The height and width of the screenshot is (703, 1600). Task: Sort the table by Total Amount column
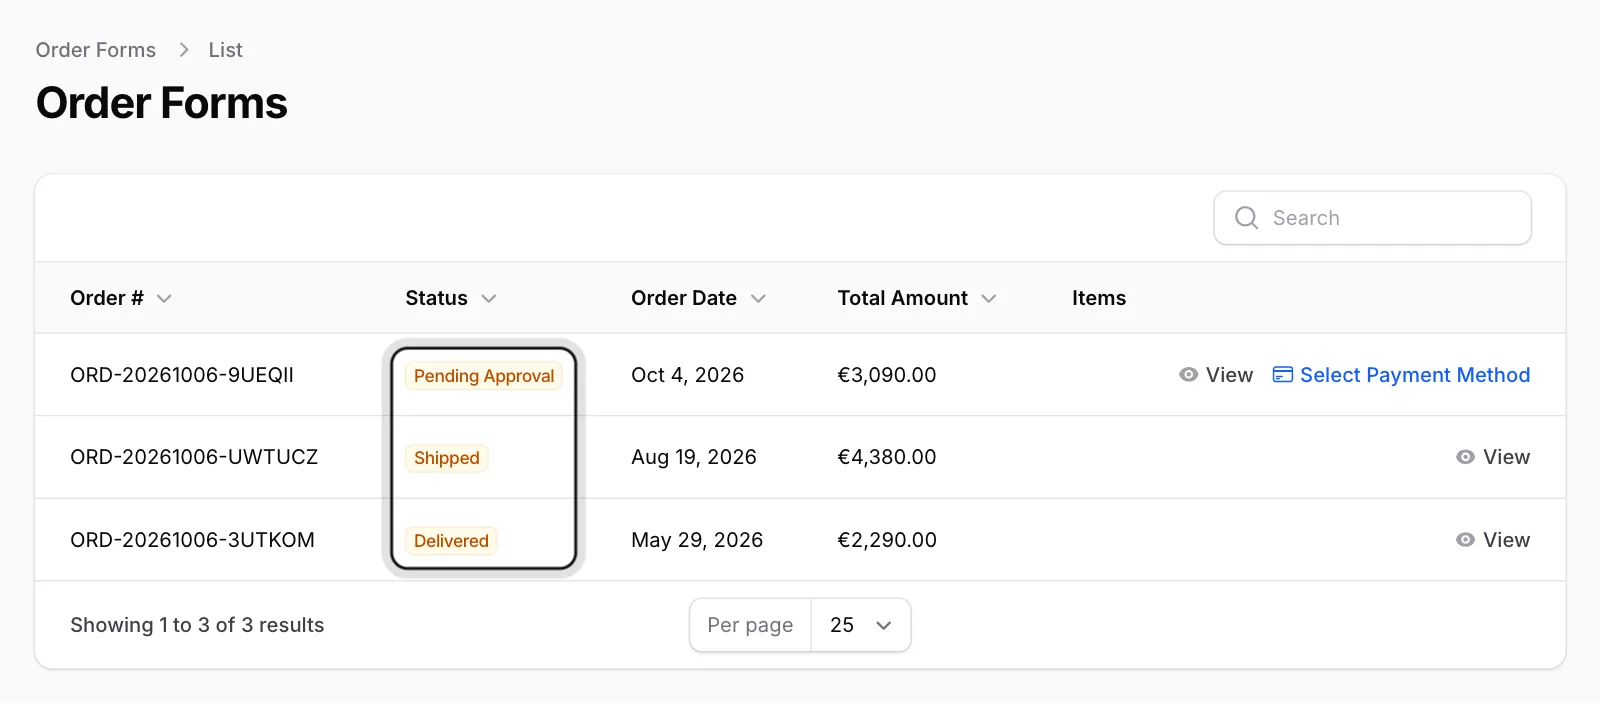point(917,298)
